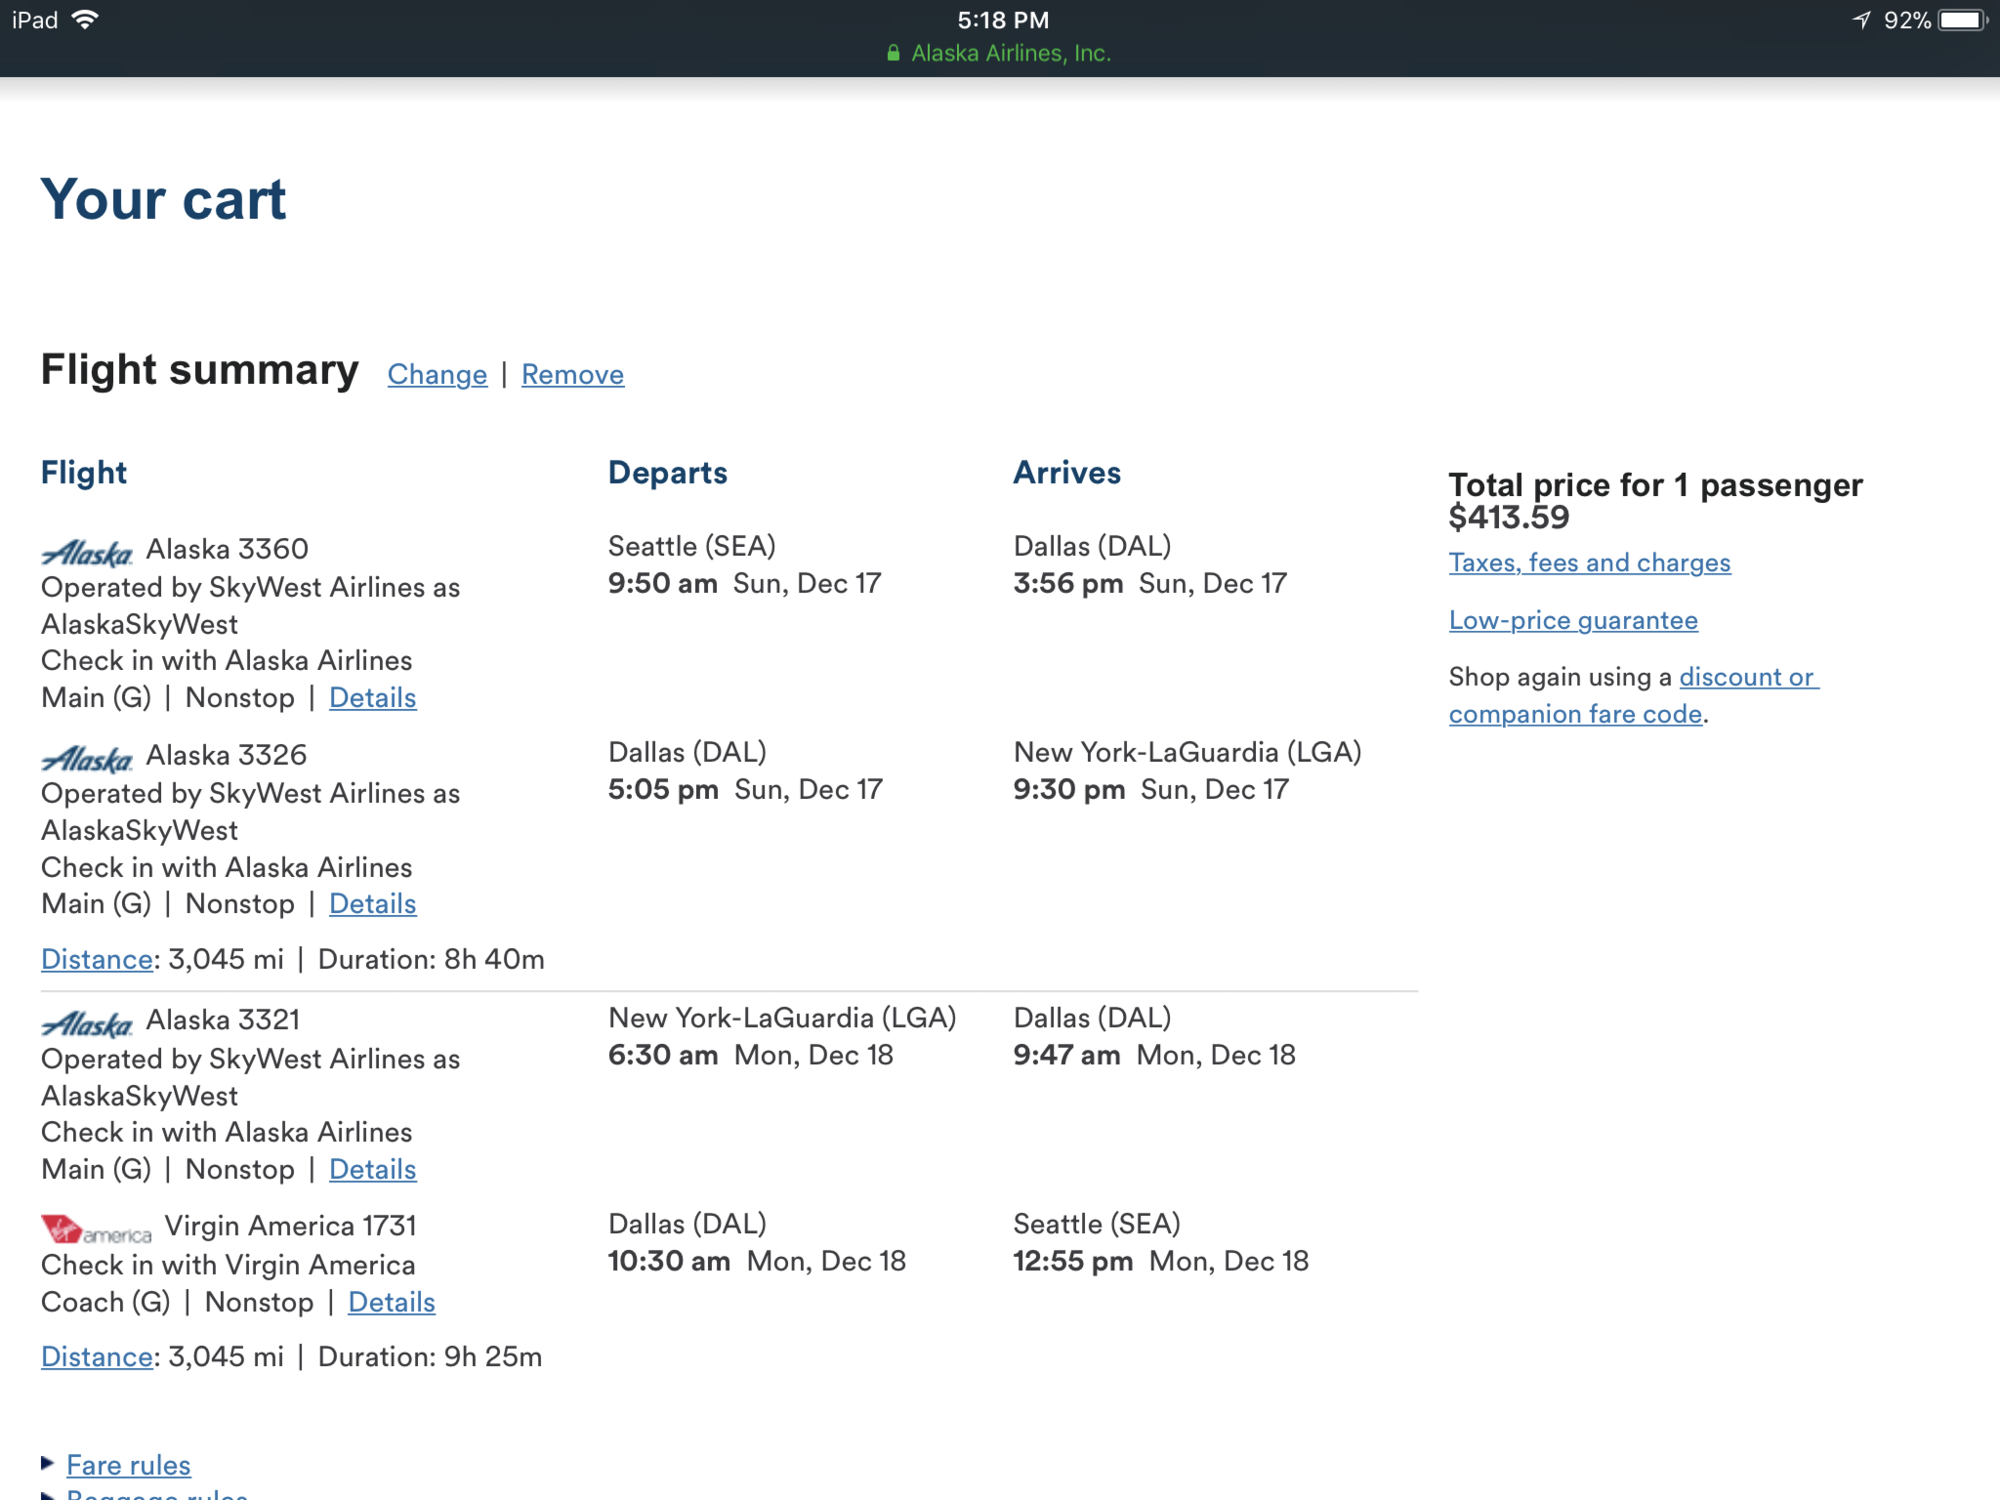Expand the Baggage rules section
This screenshot has height=1500, width=2000.
156,1494
